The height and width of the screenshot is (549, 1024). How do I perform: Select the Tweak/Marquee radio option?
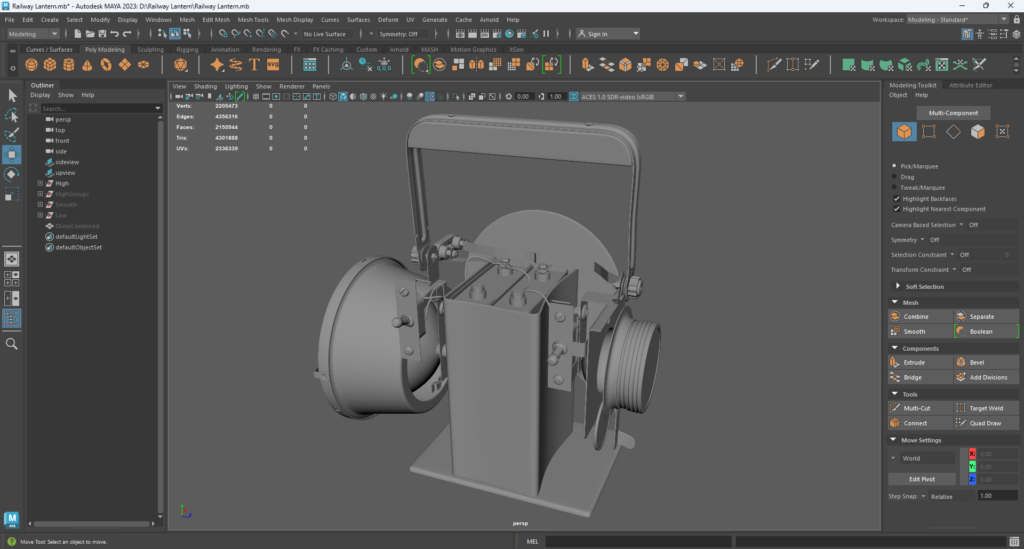pyautogui.click(x=895, y=187)
